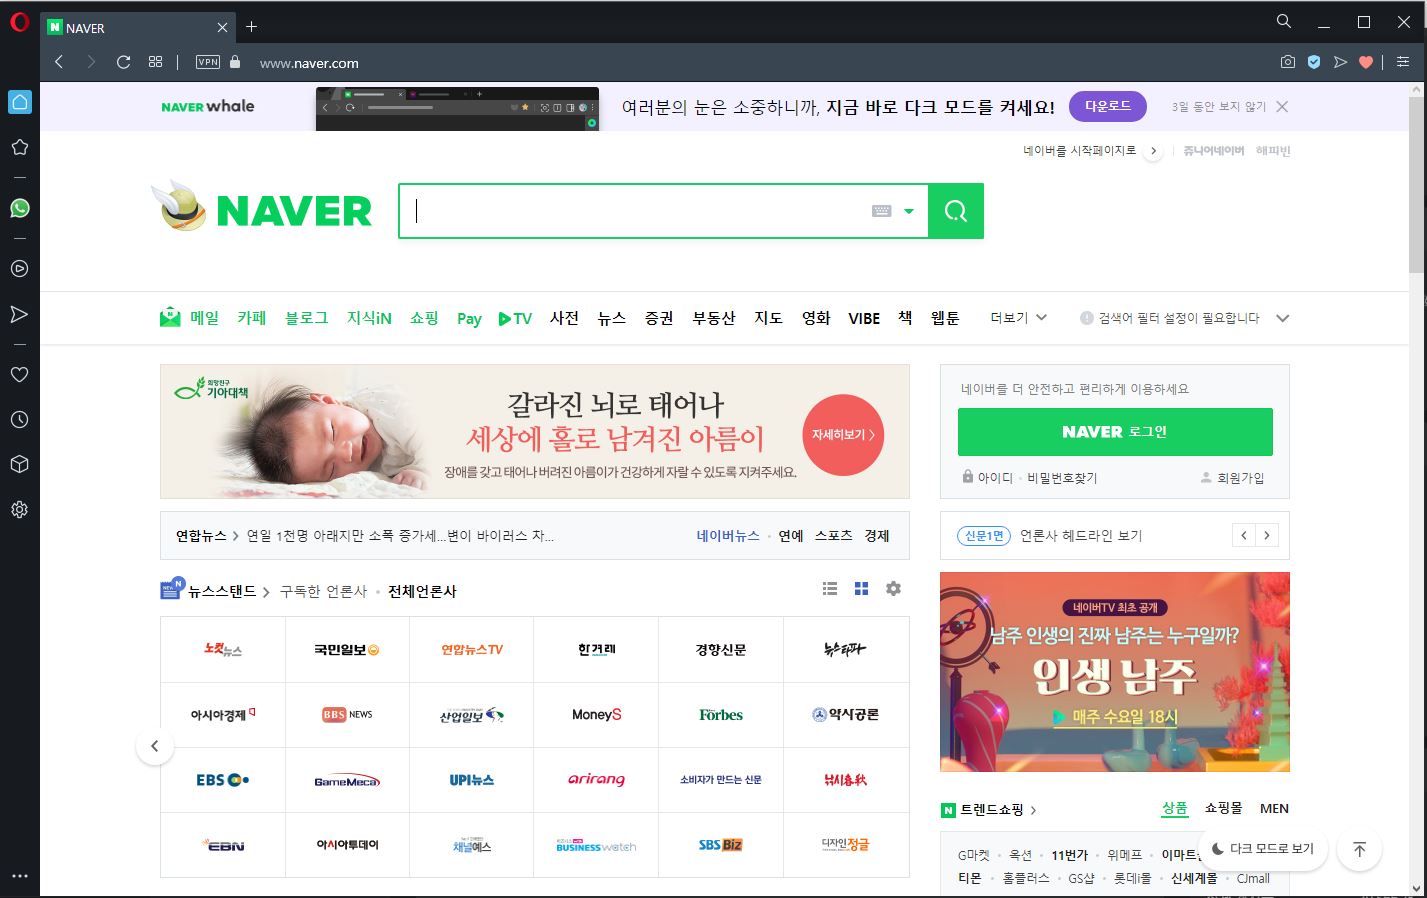1427x898 pixels.
Task: Add page to bookmarks heart icon
Action: coord(1366,62)
